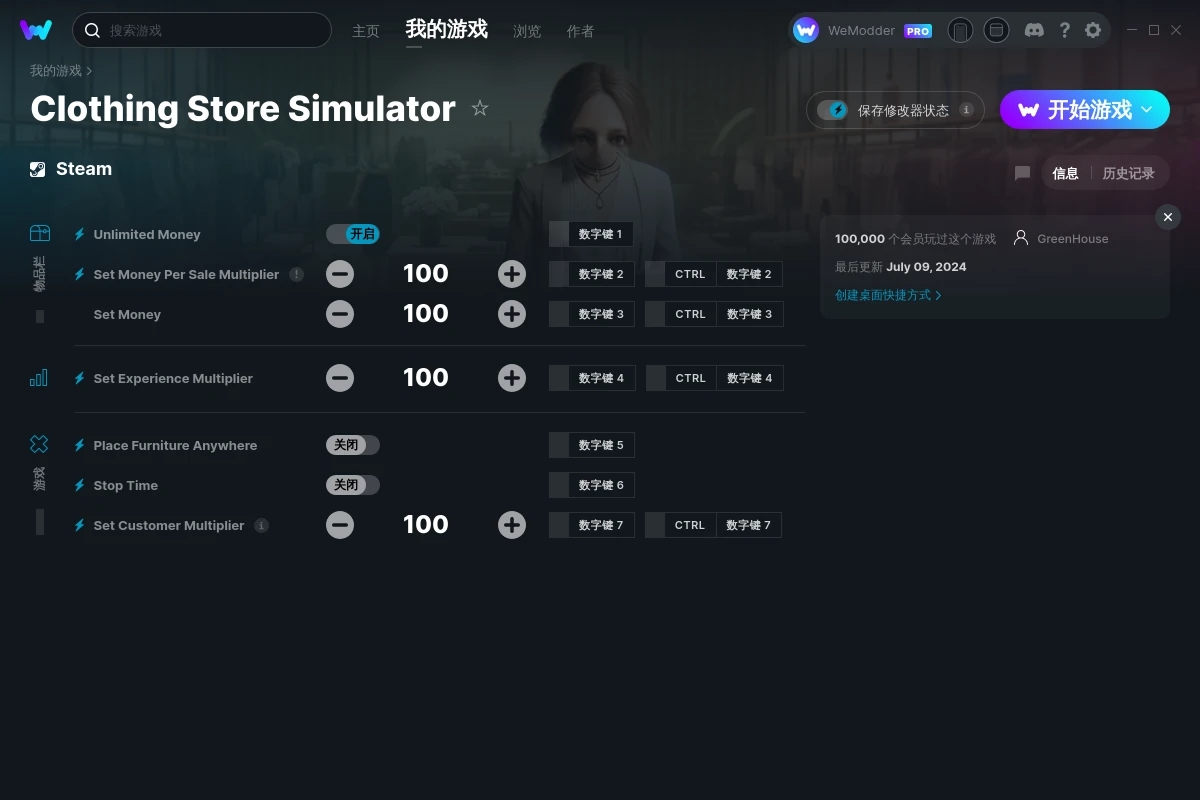Open the Discord link icon
The image size is (1200, 800).
point(1035,30)
